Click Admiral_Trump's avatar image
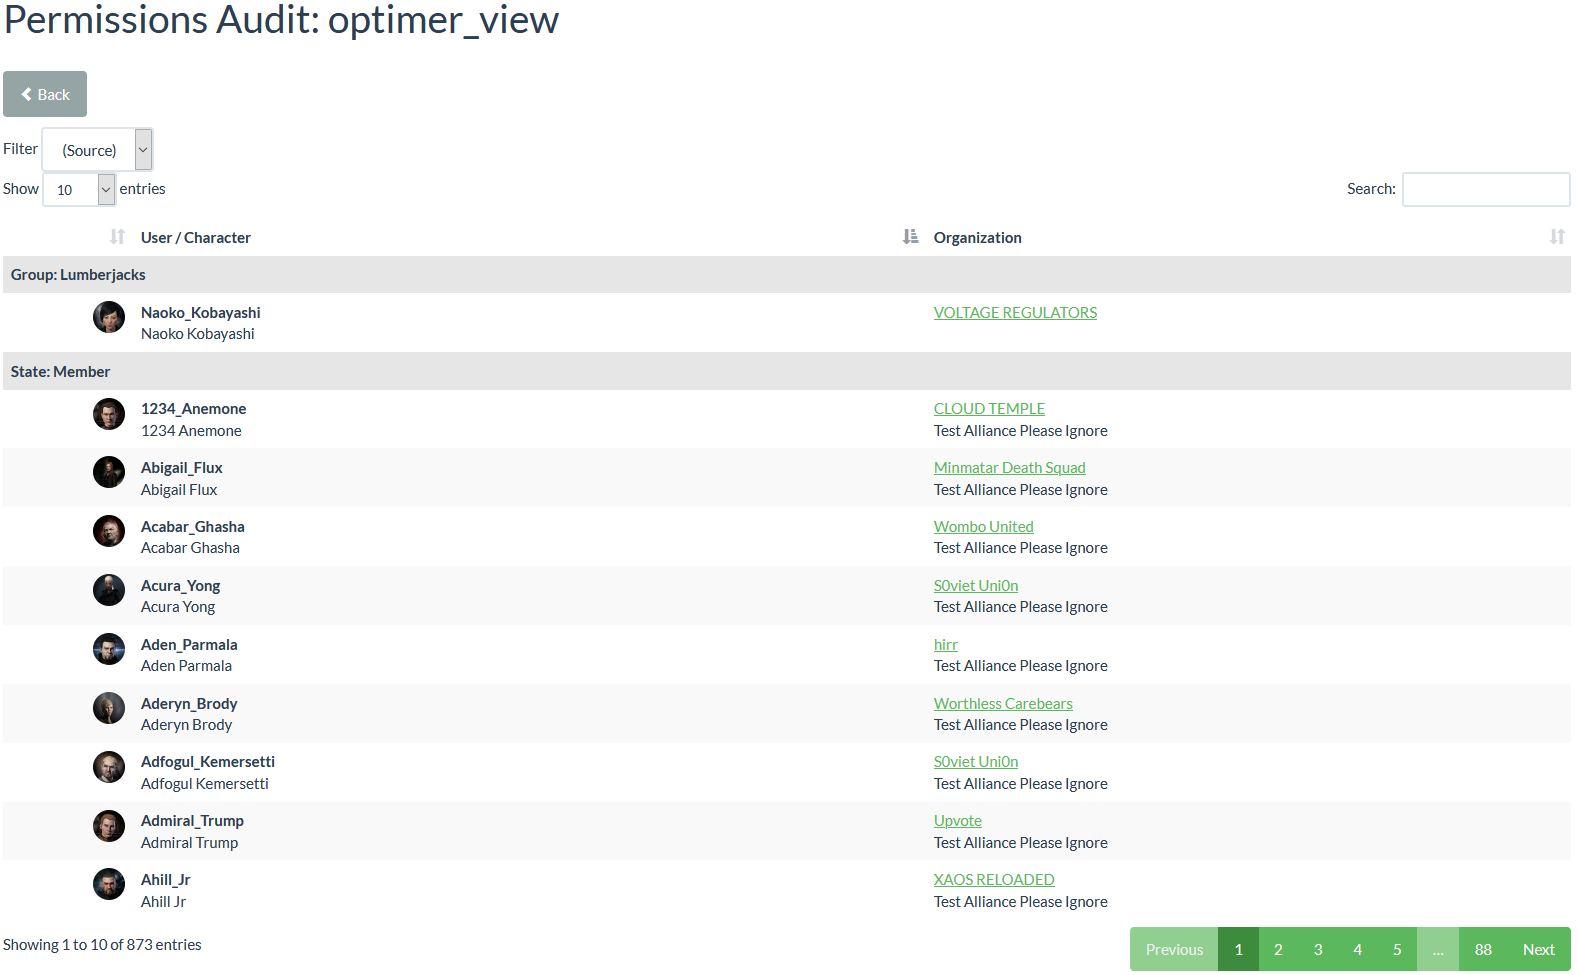 point(109,826)
